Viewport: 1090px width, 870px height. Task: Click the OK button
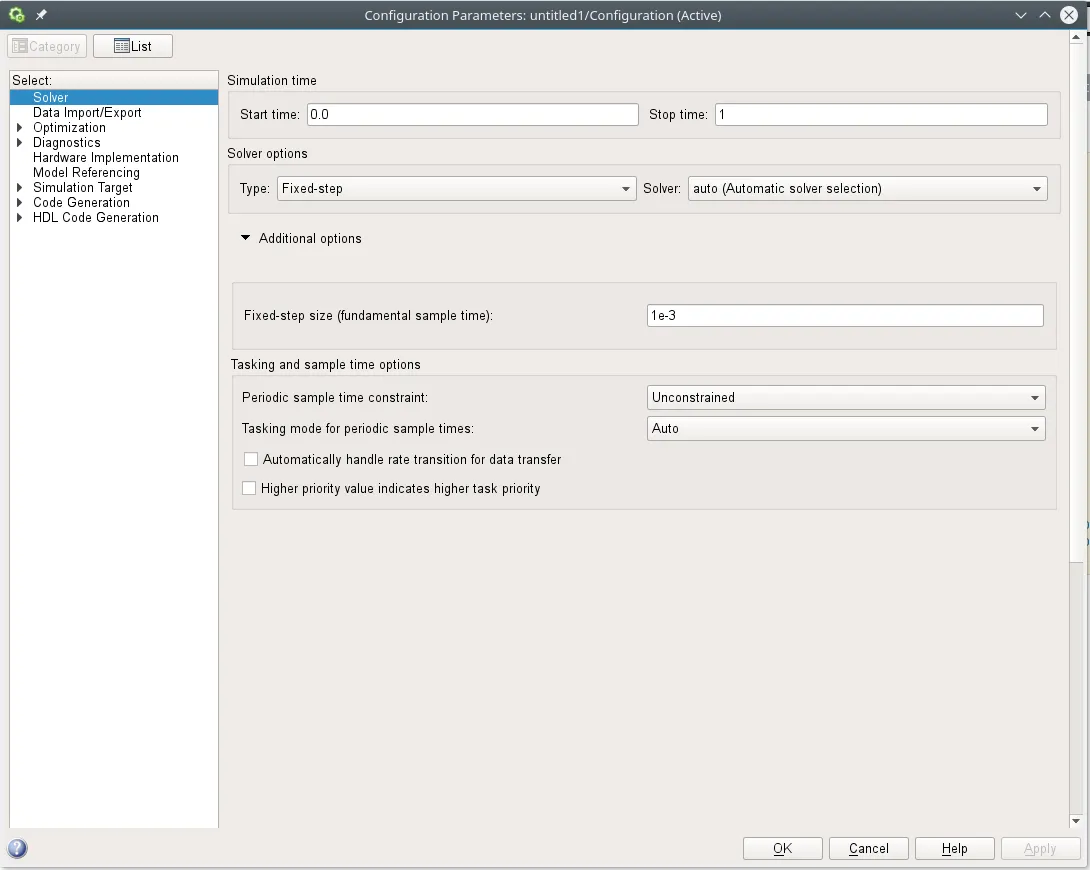tap(783, 848)
